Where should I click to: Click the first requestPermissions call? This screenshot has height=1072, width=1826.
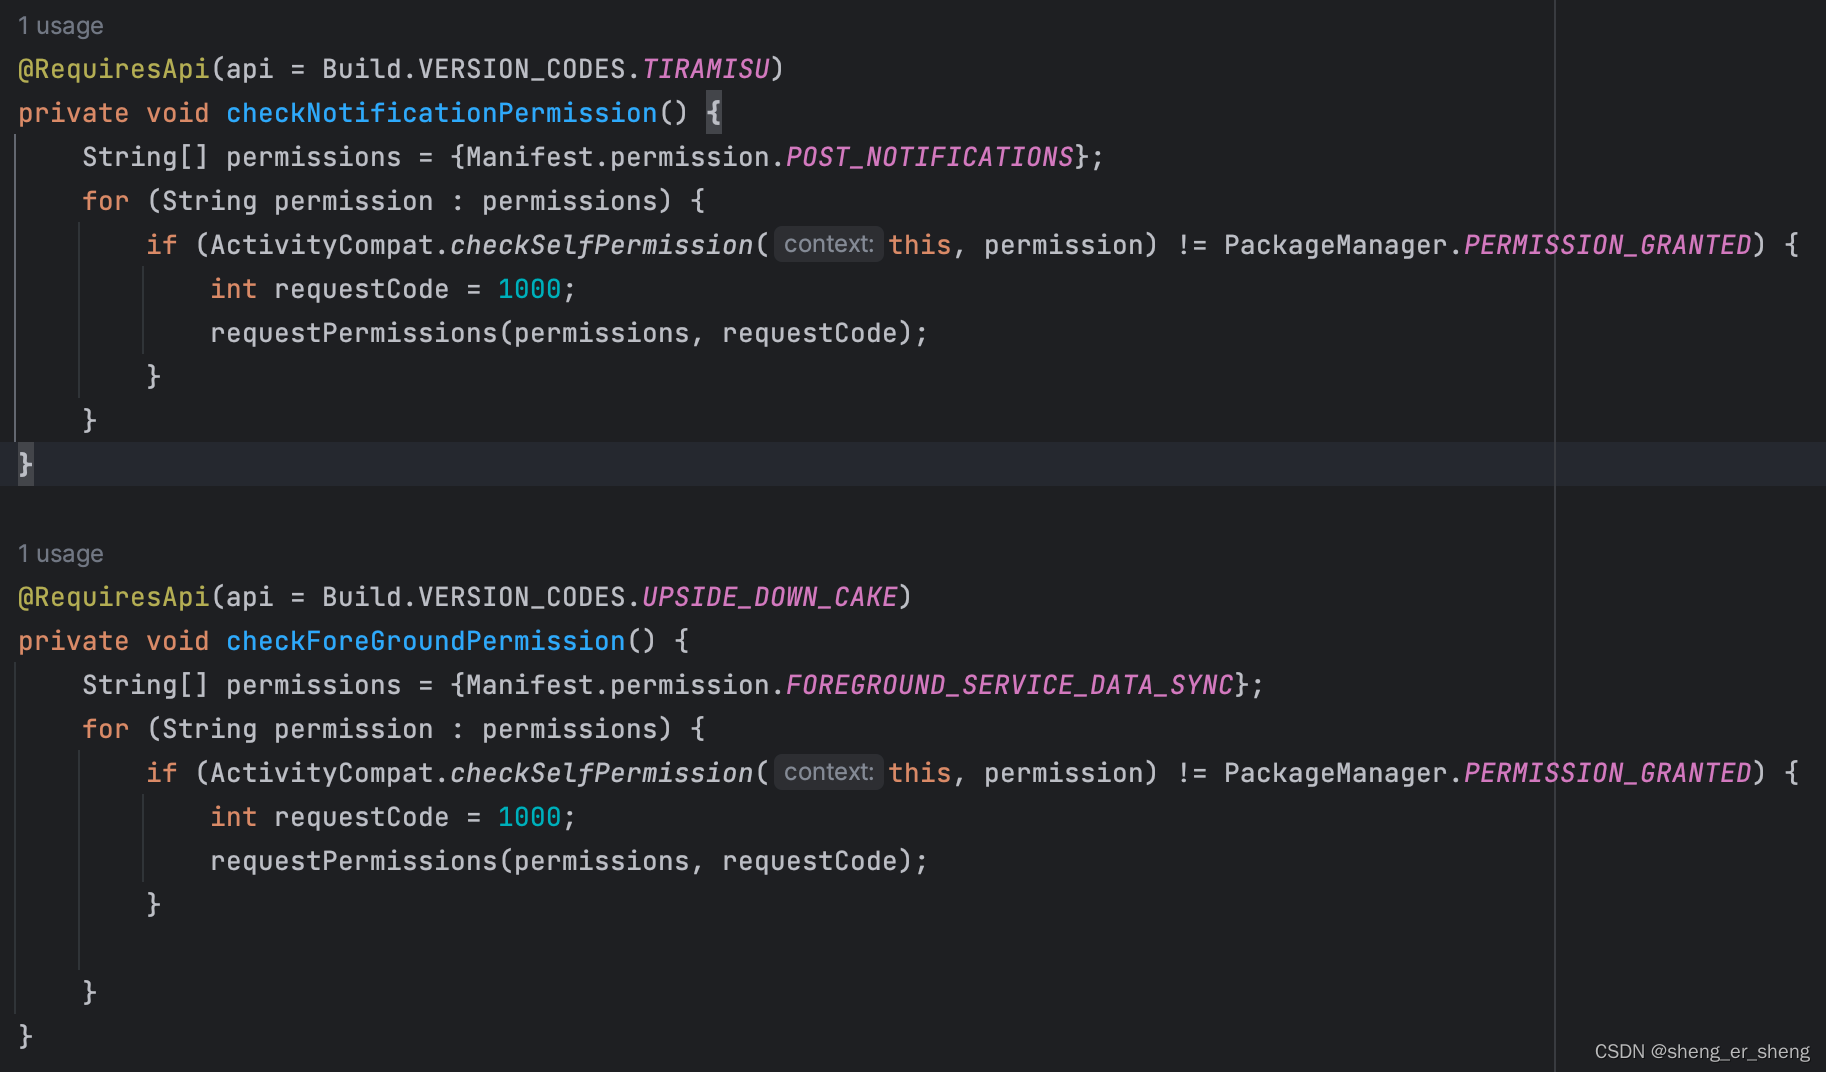click(x=353, y=333)
